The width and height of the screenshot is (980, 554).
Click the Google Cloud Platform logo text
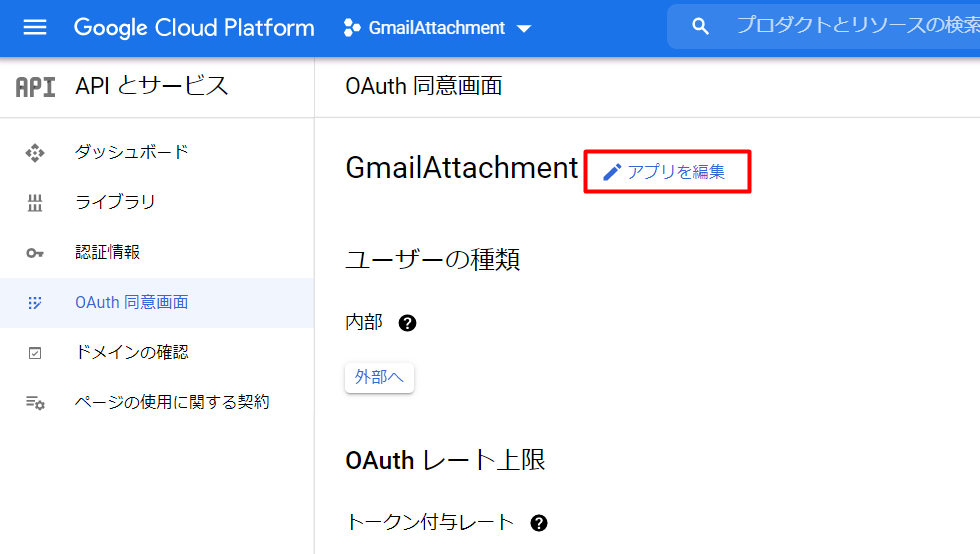(194, 28)
